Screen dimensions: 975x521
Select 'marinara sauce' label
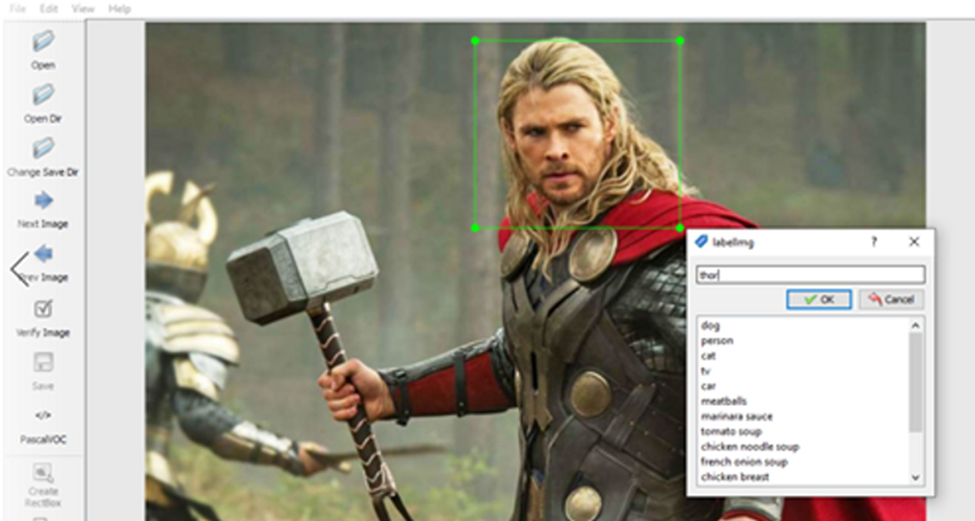[x=737, y=417]
